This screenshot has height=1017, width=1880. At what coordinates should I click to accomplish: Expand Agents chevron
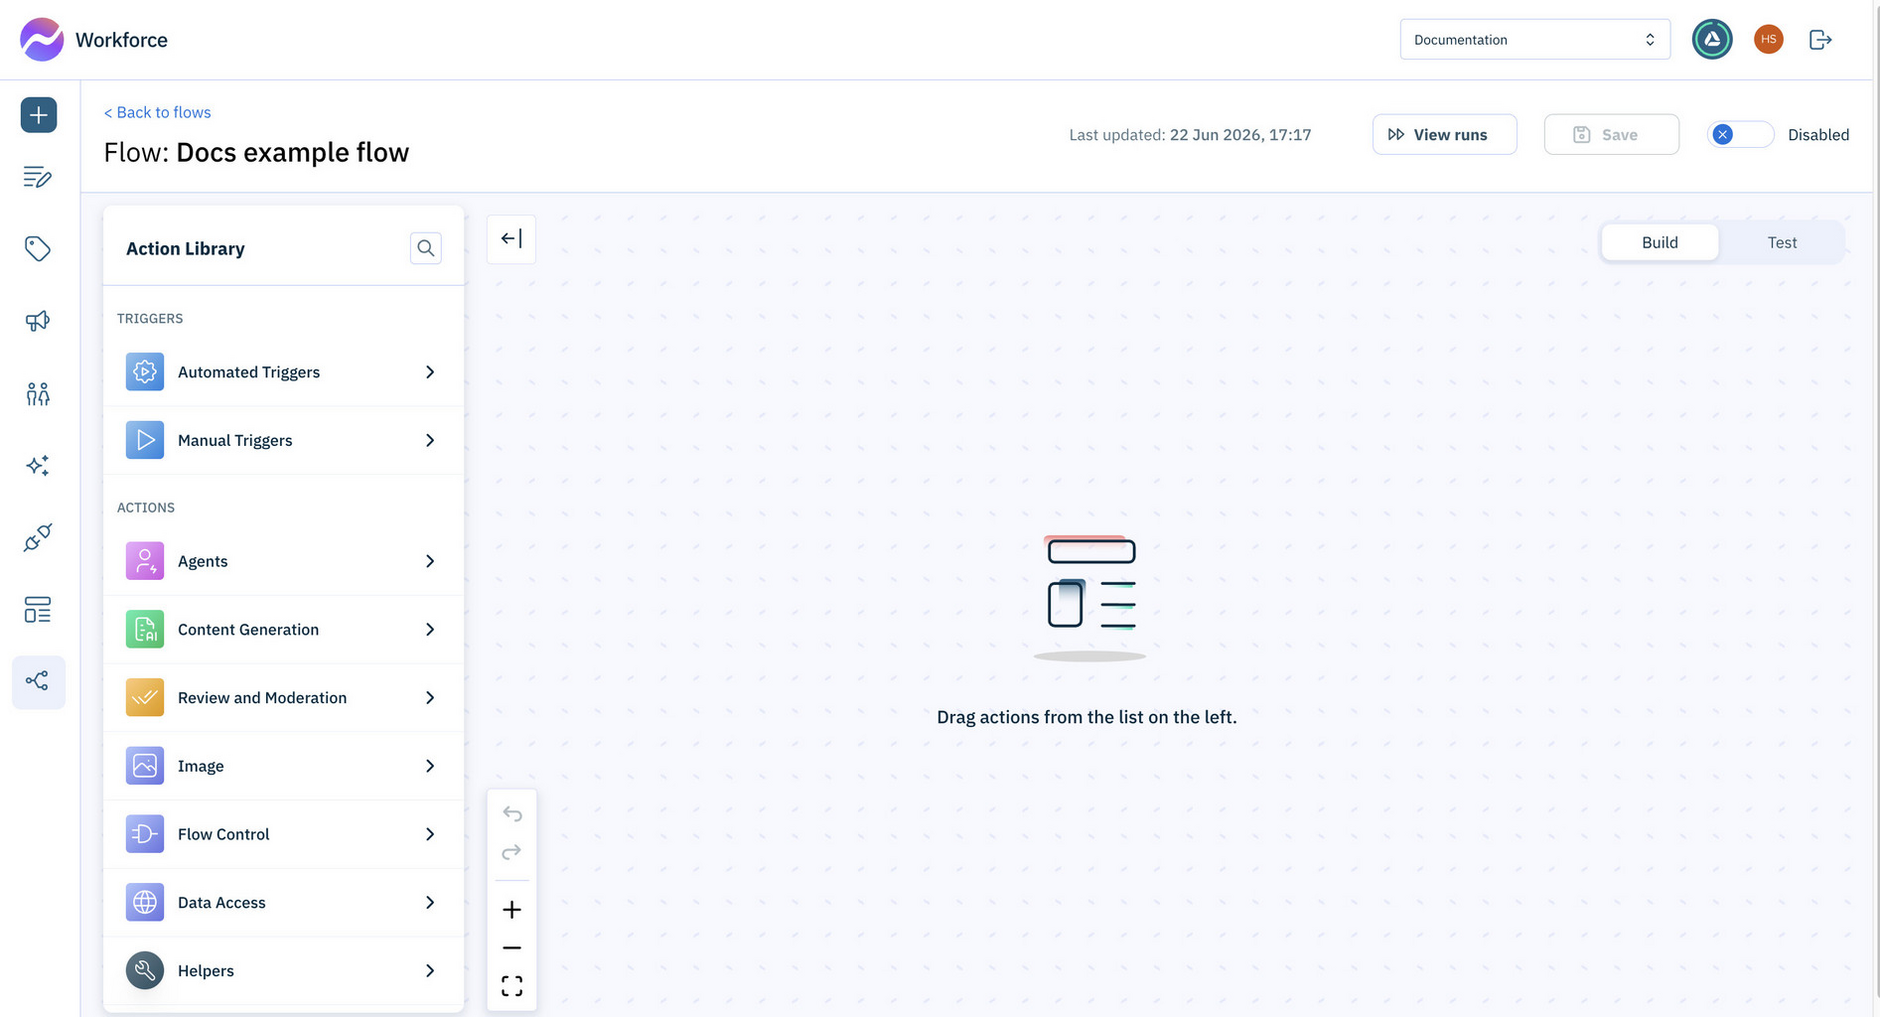point(430,561)
